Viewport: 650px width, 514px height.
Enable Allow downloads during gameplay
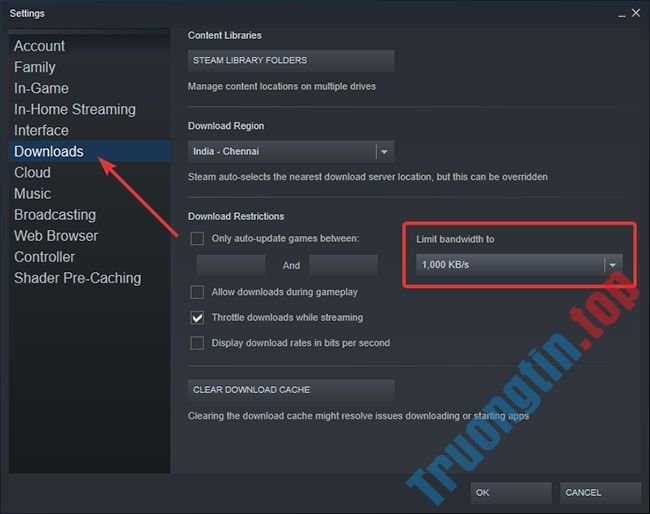click(197, 292)
